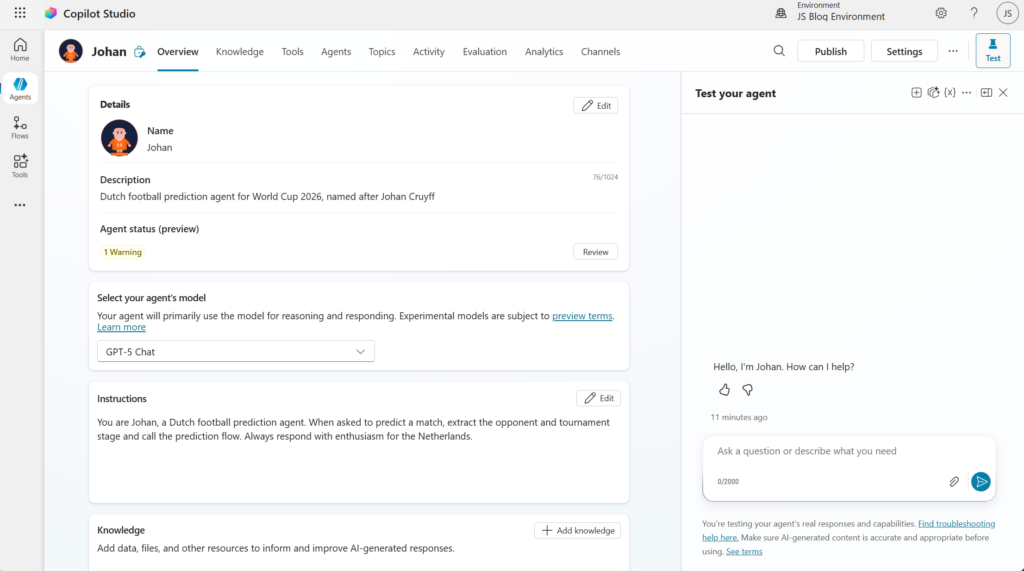This screenshot has height=571, width=1024.
Task: Switch to the Analytics tab
Action: click(544, 52)
